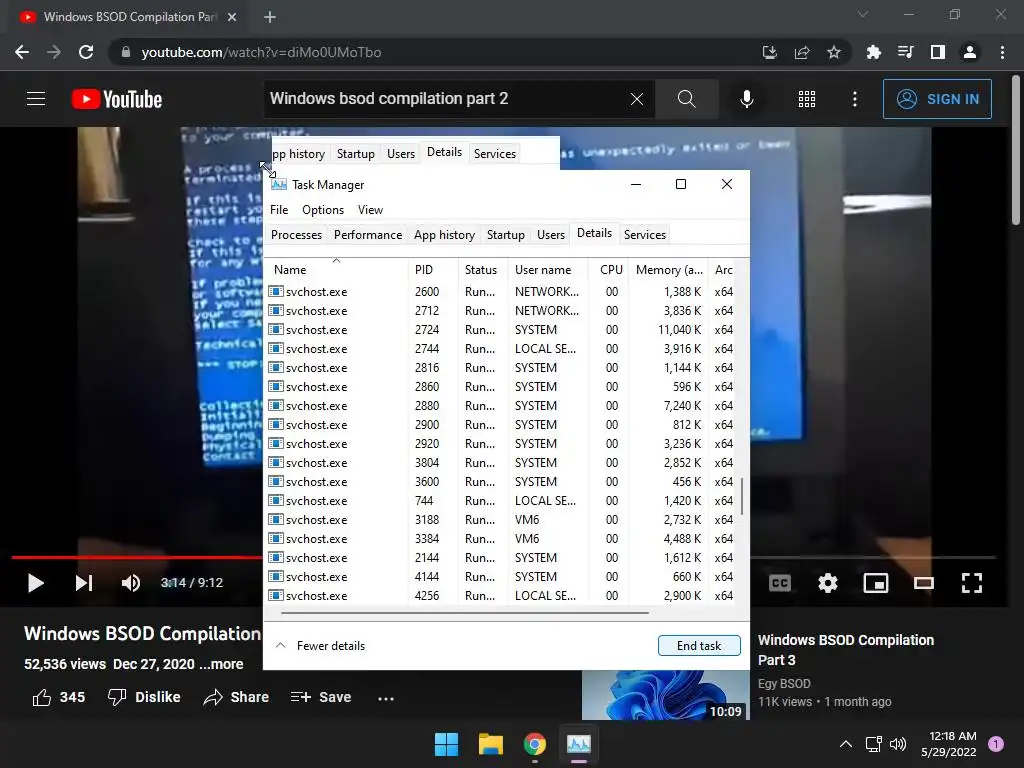Enter full screen video mode
The width and height of the screenshot is (1024, 768).
click(x=972, y=583)
